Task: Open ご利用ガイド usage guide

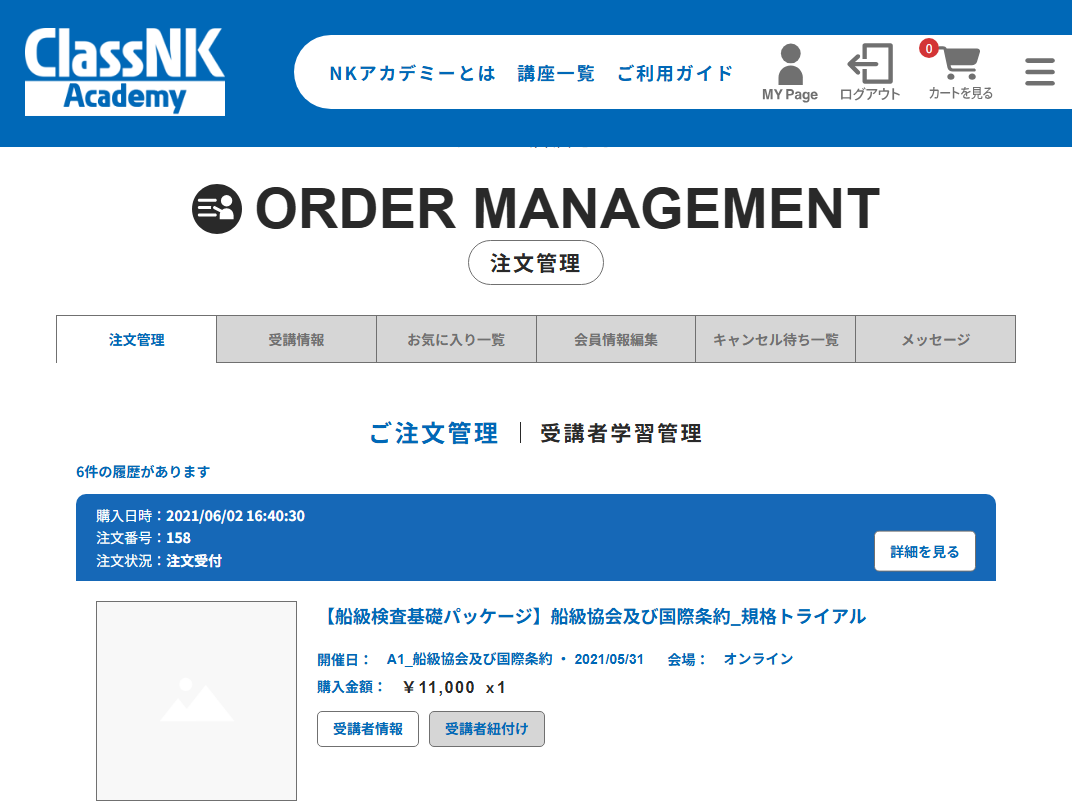Action: (675, 73)
